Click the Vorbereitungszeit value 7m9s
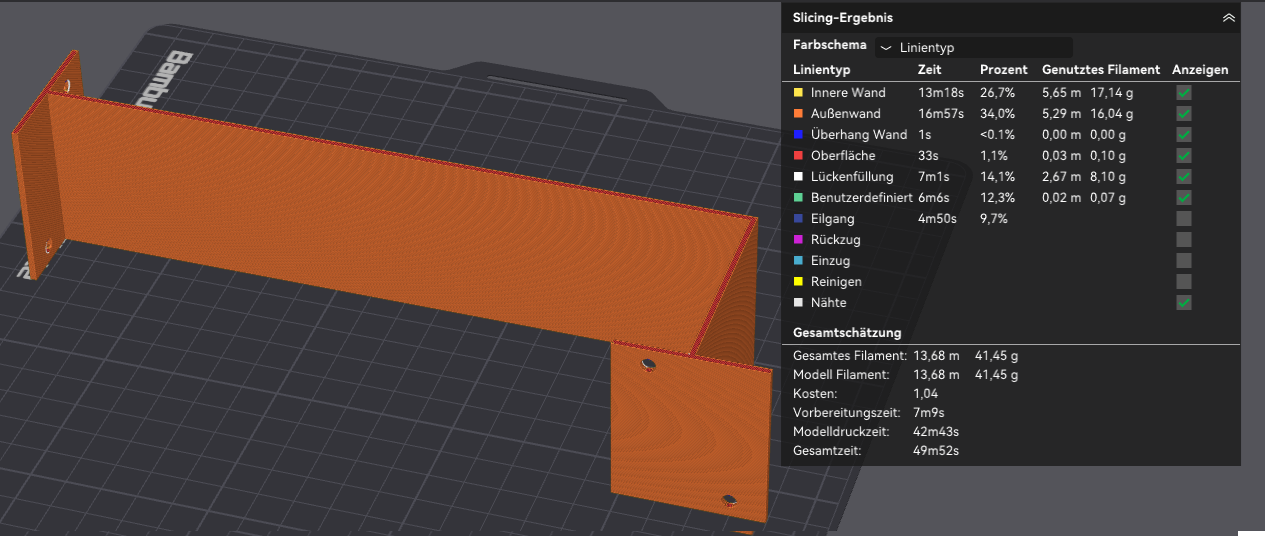The image size is (1265, 536). click(929, 413)
